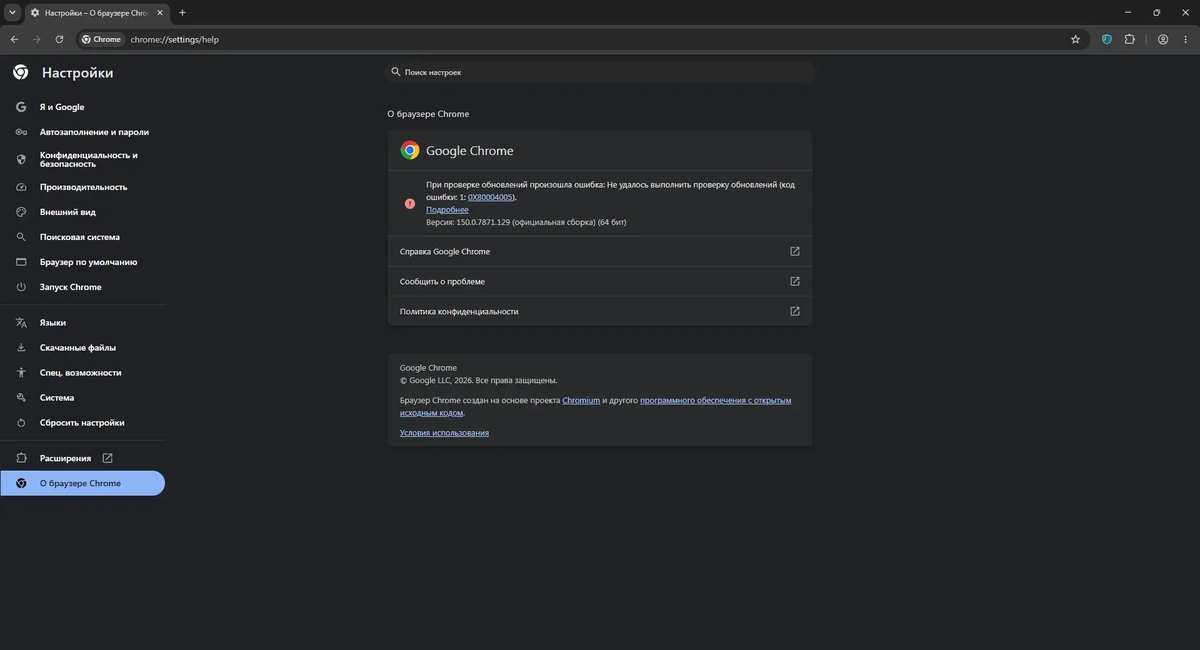
Task: Click the Подробнее link
Action: coord(447,210)
